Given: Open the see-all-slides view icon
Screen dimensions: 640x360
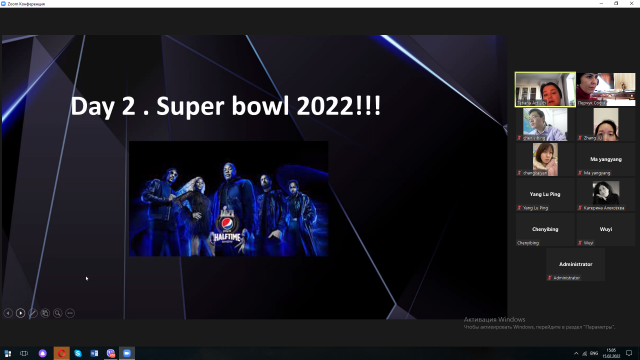Looking at the screenshot, I should click(45, 313).
